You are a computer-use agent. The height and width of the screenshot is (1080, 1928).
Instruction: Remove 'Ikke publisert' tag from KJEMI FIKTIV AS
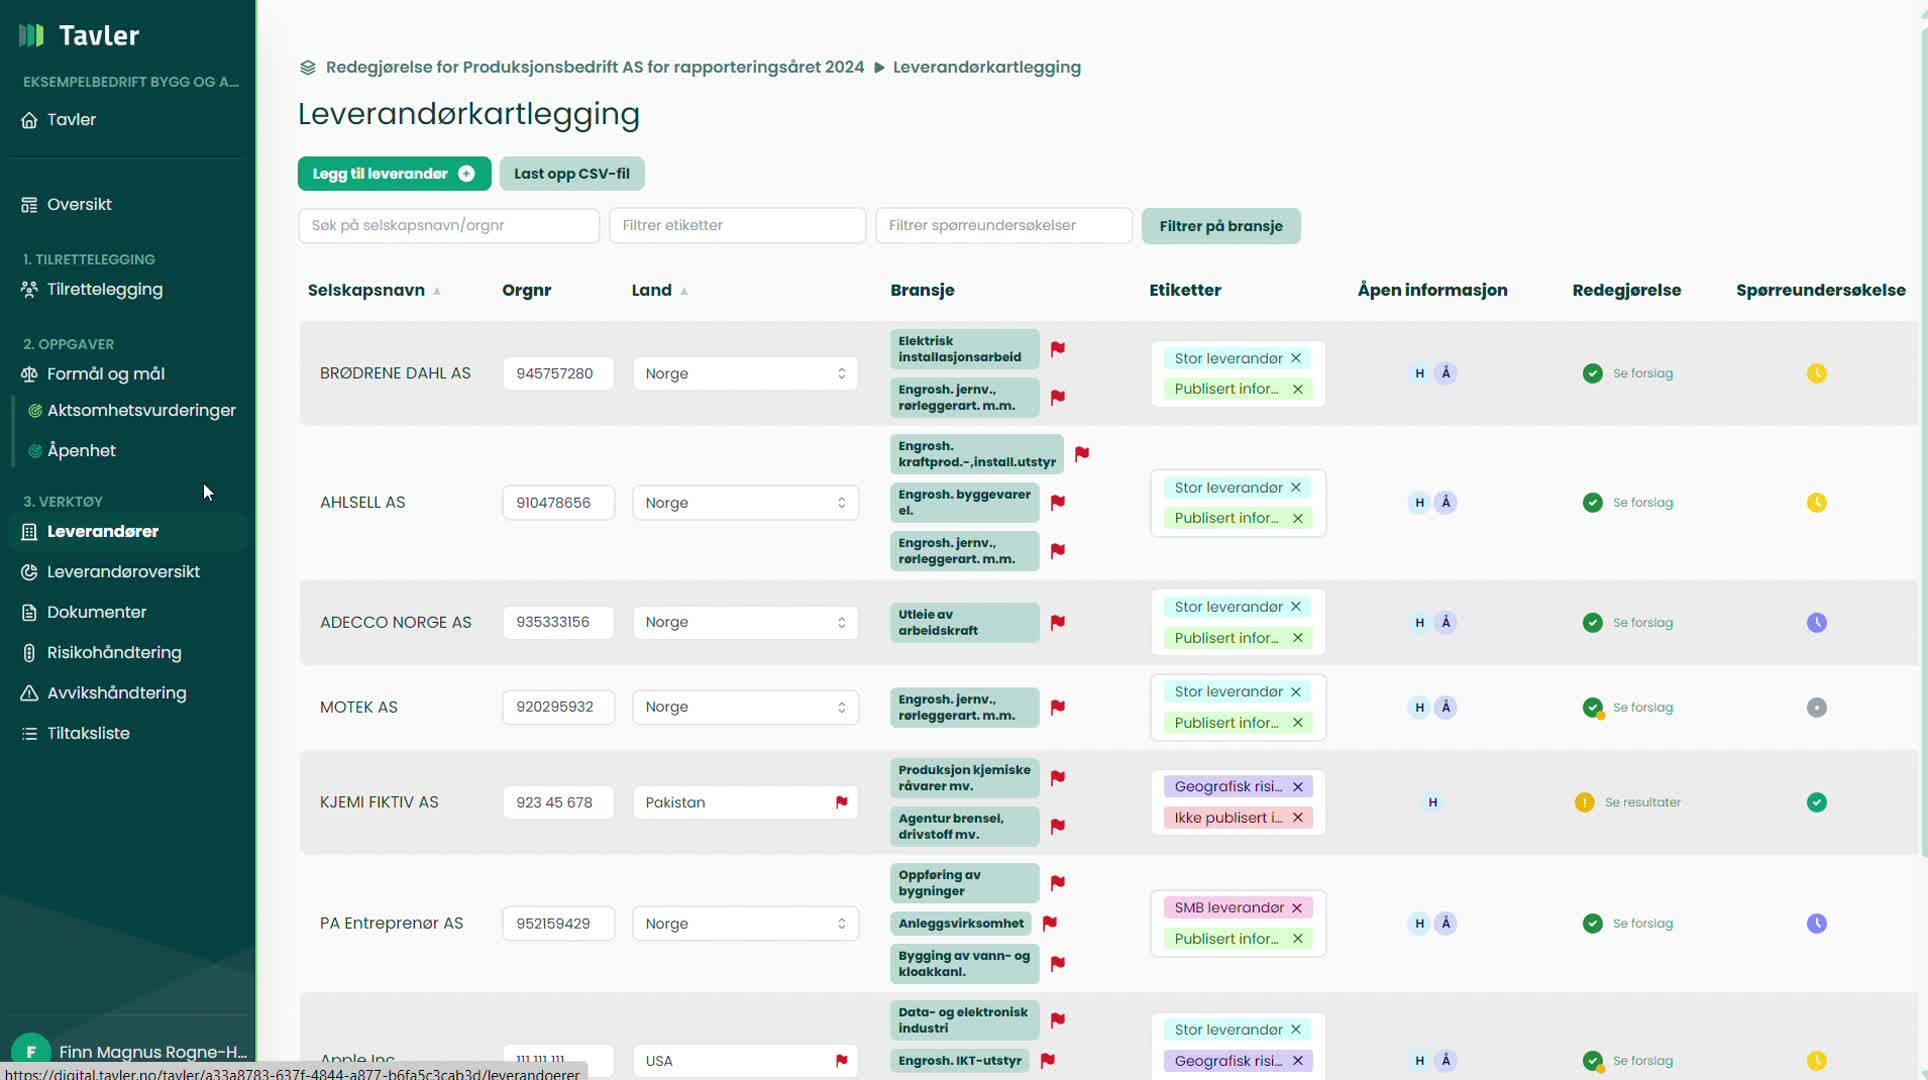coord(1297,818)
